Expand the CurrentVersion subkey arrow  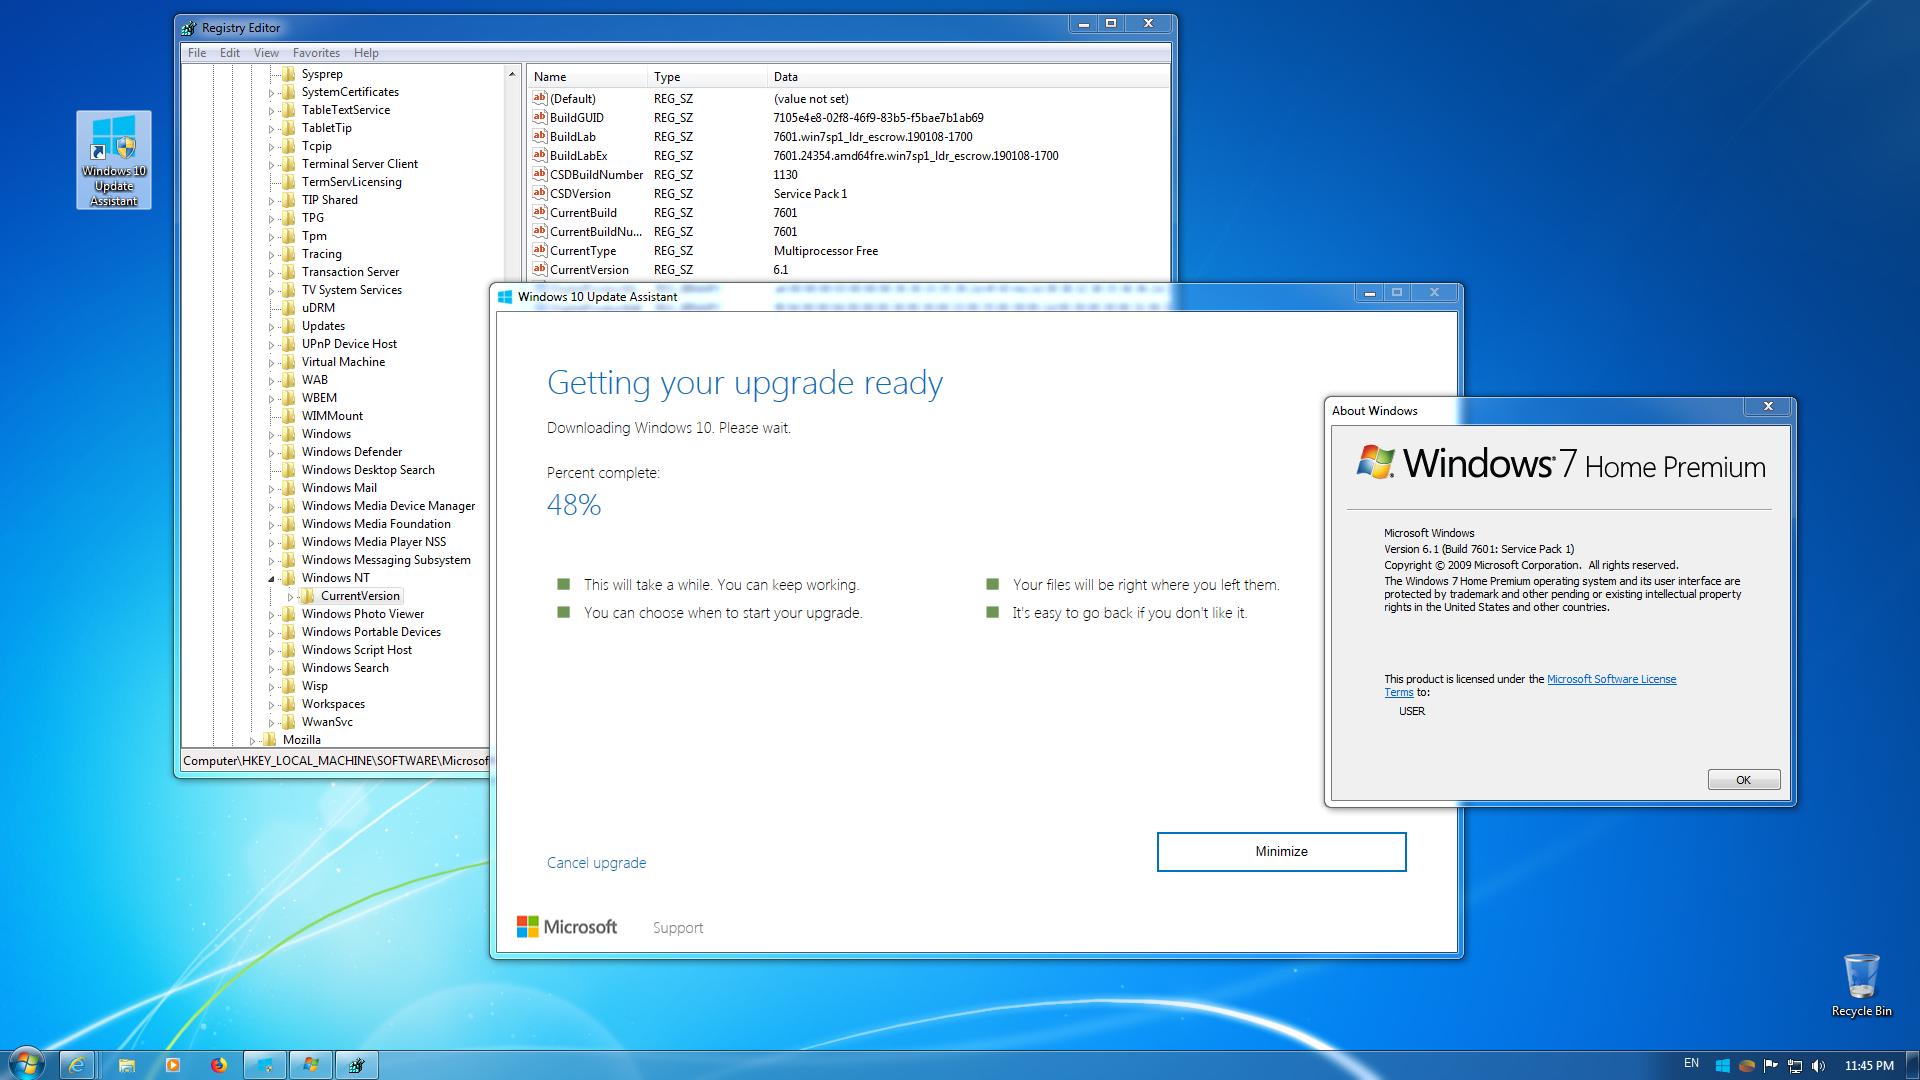click(290, 597)
